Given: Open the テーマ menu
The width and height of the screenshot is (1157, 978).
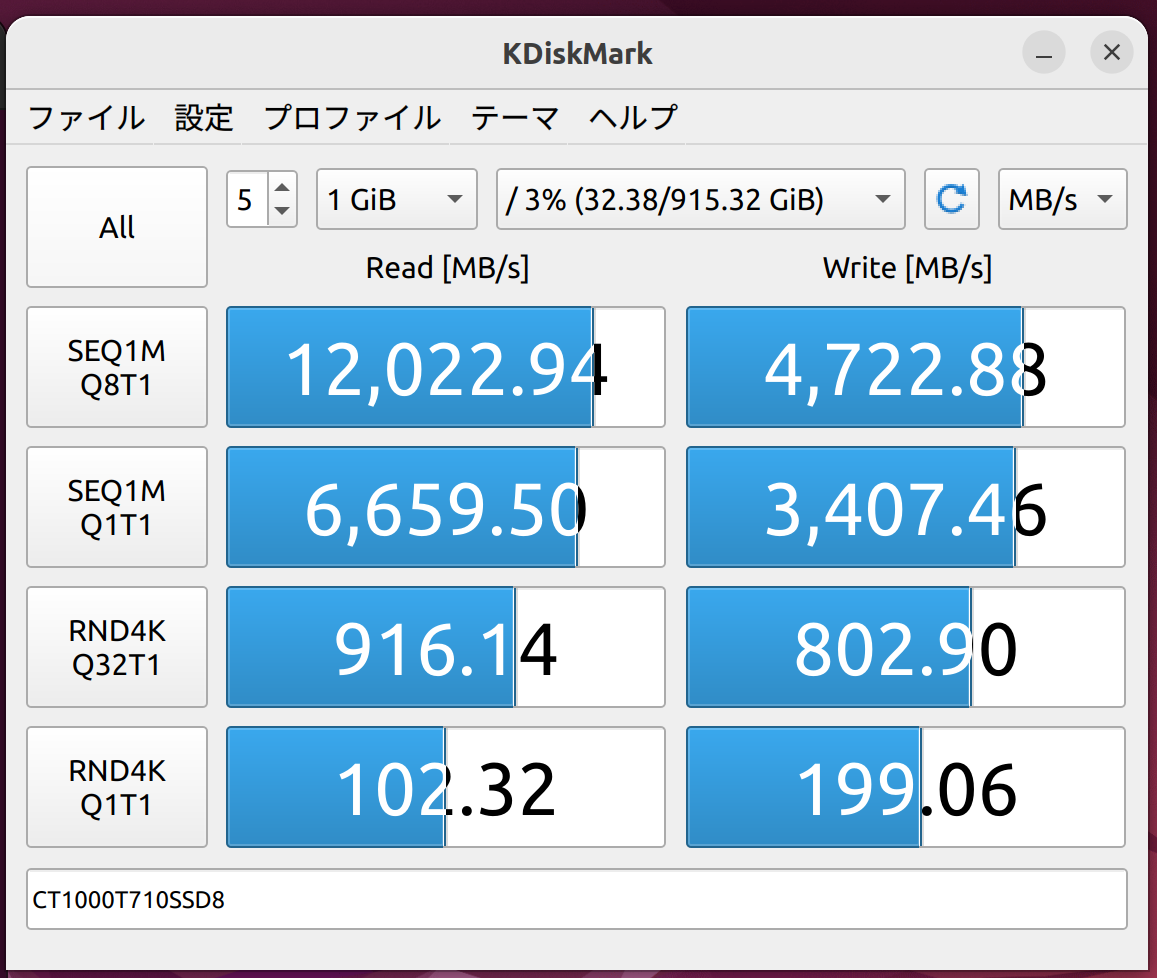Looking at the screenshot, I should tap(514, 118).
